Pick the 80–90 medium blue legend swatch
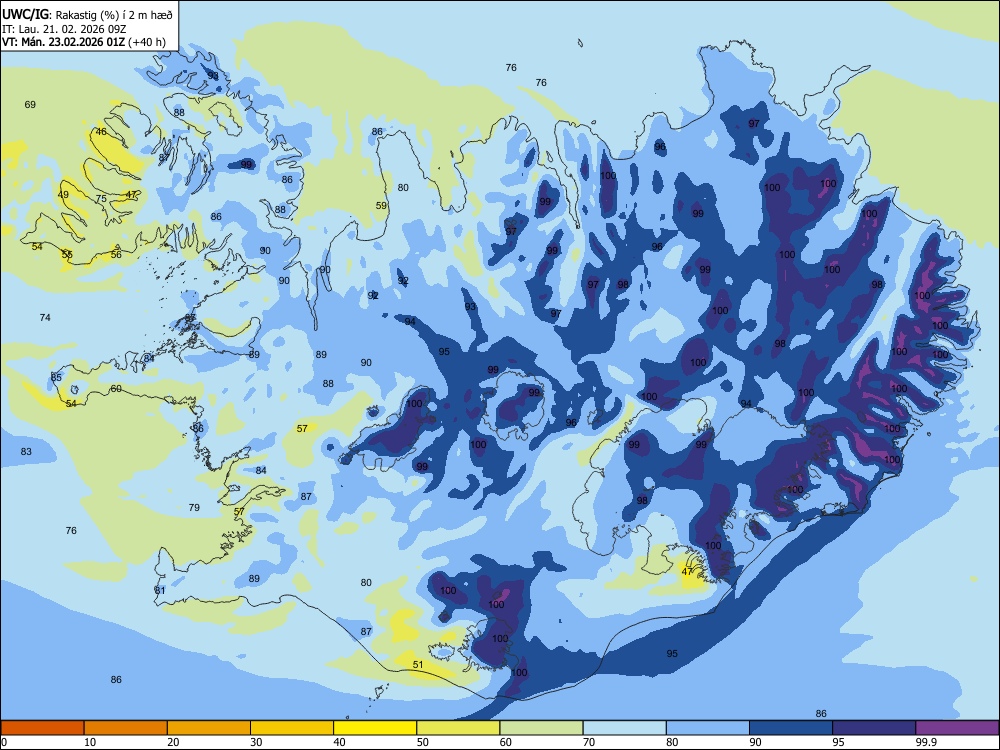 pos(708,728)
